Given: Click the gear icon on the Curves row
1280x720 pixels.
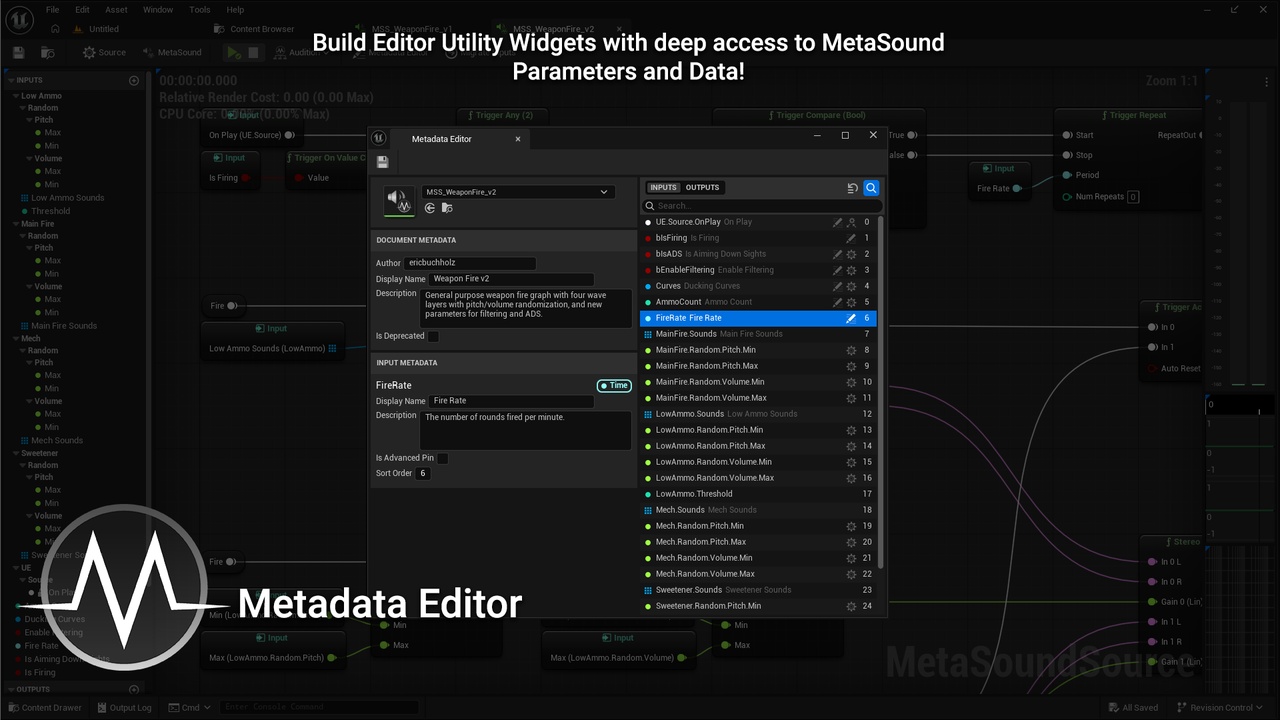Looking at the screenshot, I should click(x=851, y=286).
